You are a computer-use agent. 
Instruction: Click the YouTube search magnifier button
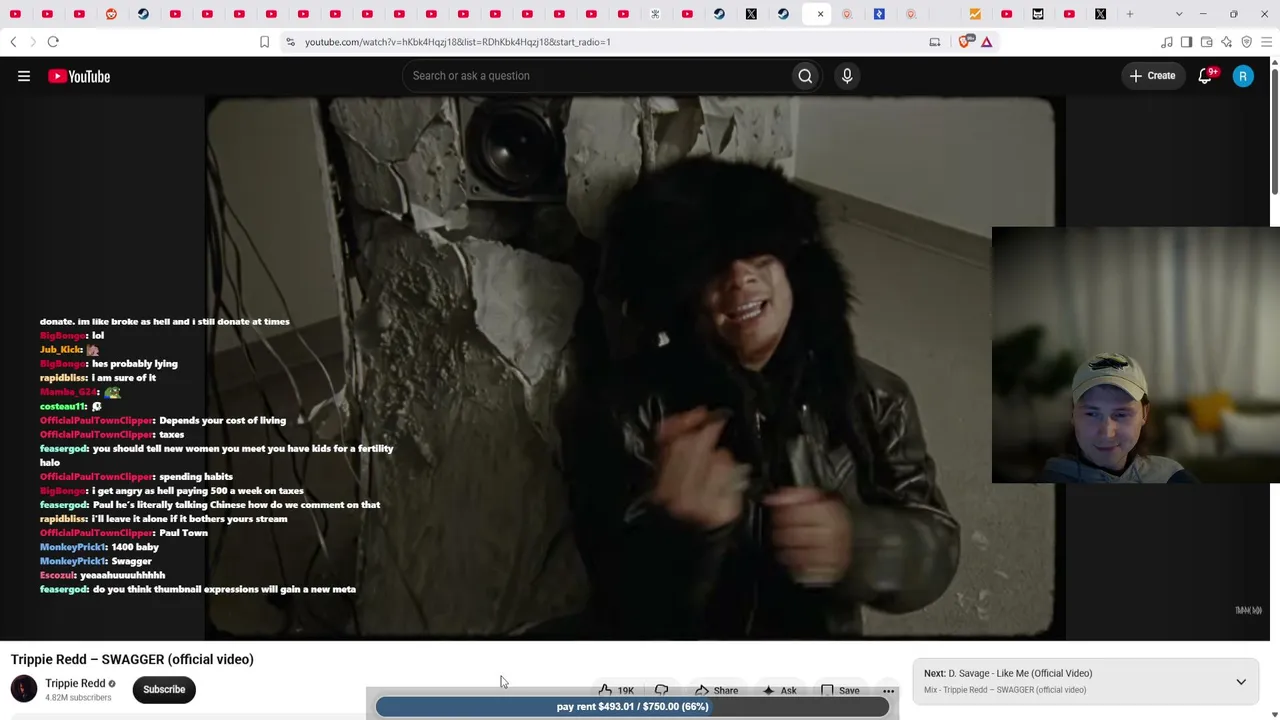click(x=805, y=76)
